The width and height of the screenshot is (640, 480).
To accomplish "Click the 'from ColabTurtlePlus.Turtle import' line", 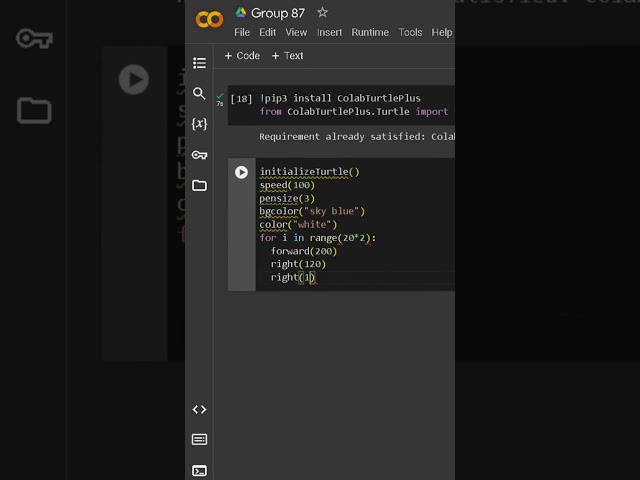I will click(354, 111).
